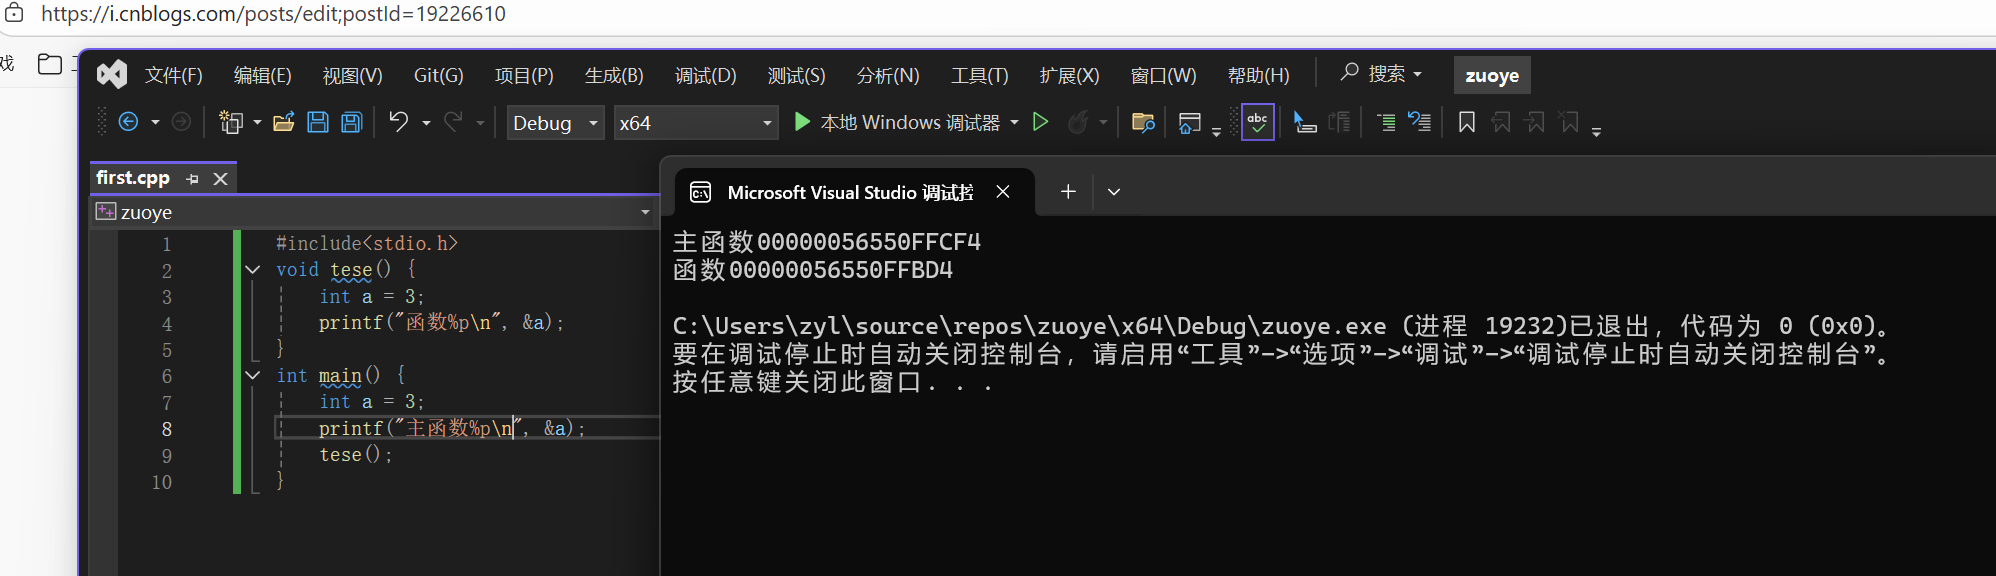Click the Save All double floppy icon
Screen dimensions: 1996x576
tap(351, 122)
